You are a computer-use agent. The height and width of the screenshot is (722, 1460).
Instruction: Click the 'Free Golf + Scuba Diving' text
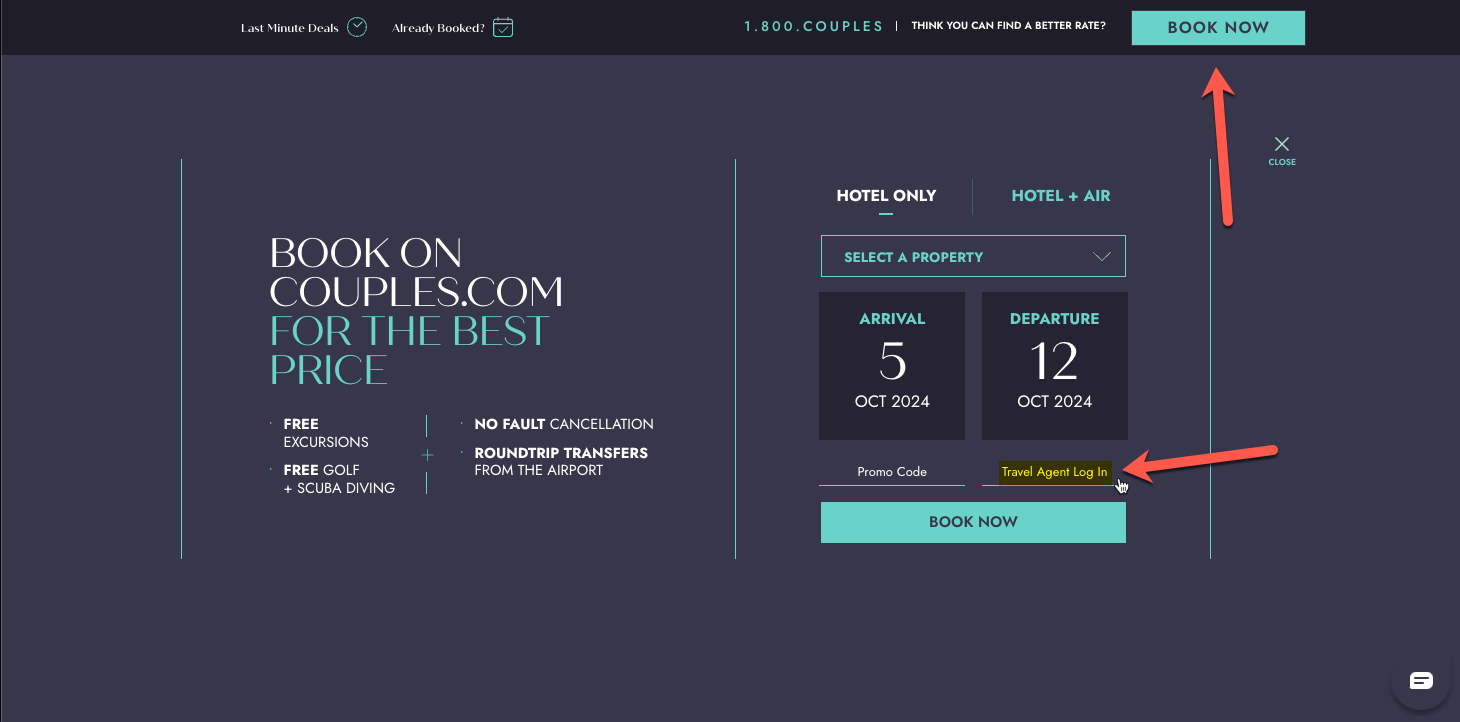pyautogui.click(x=339, y=479)
